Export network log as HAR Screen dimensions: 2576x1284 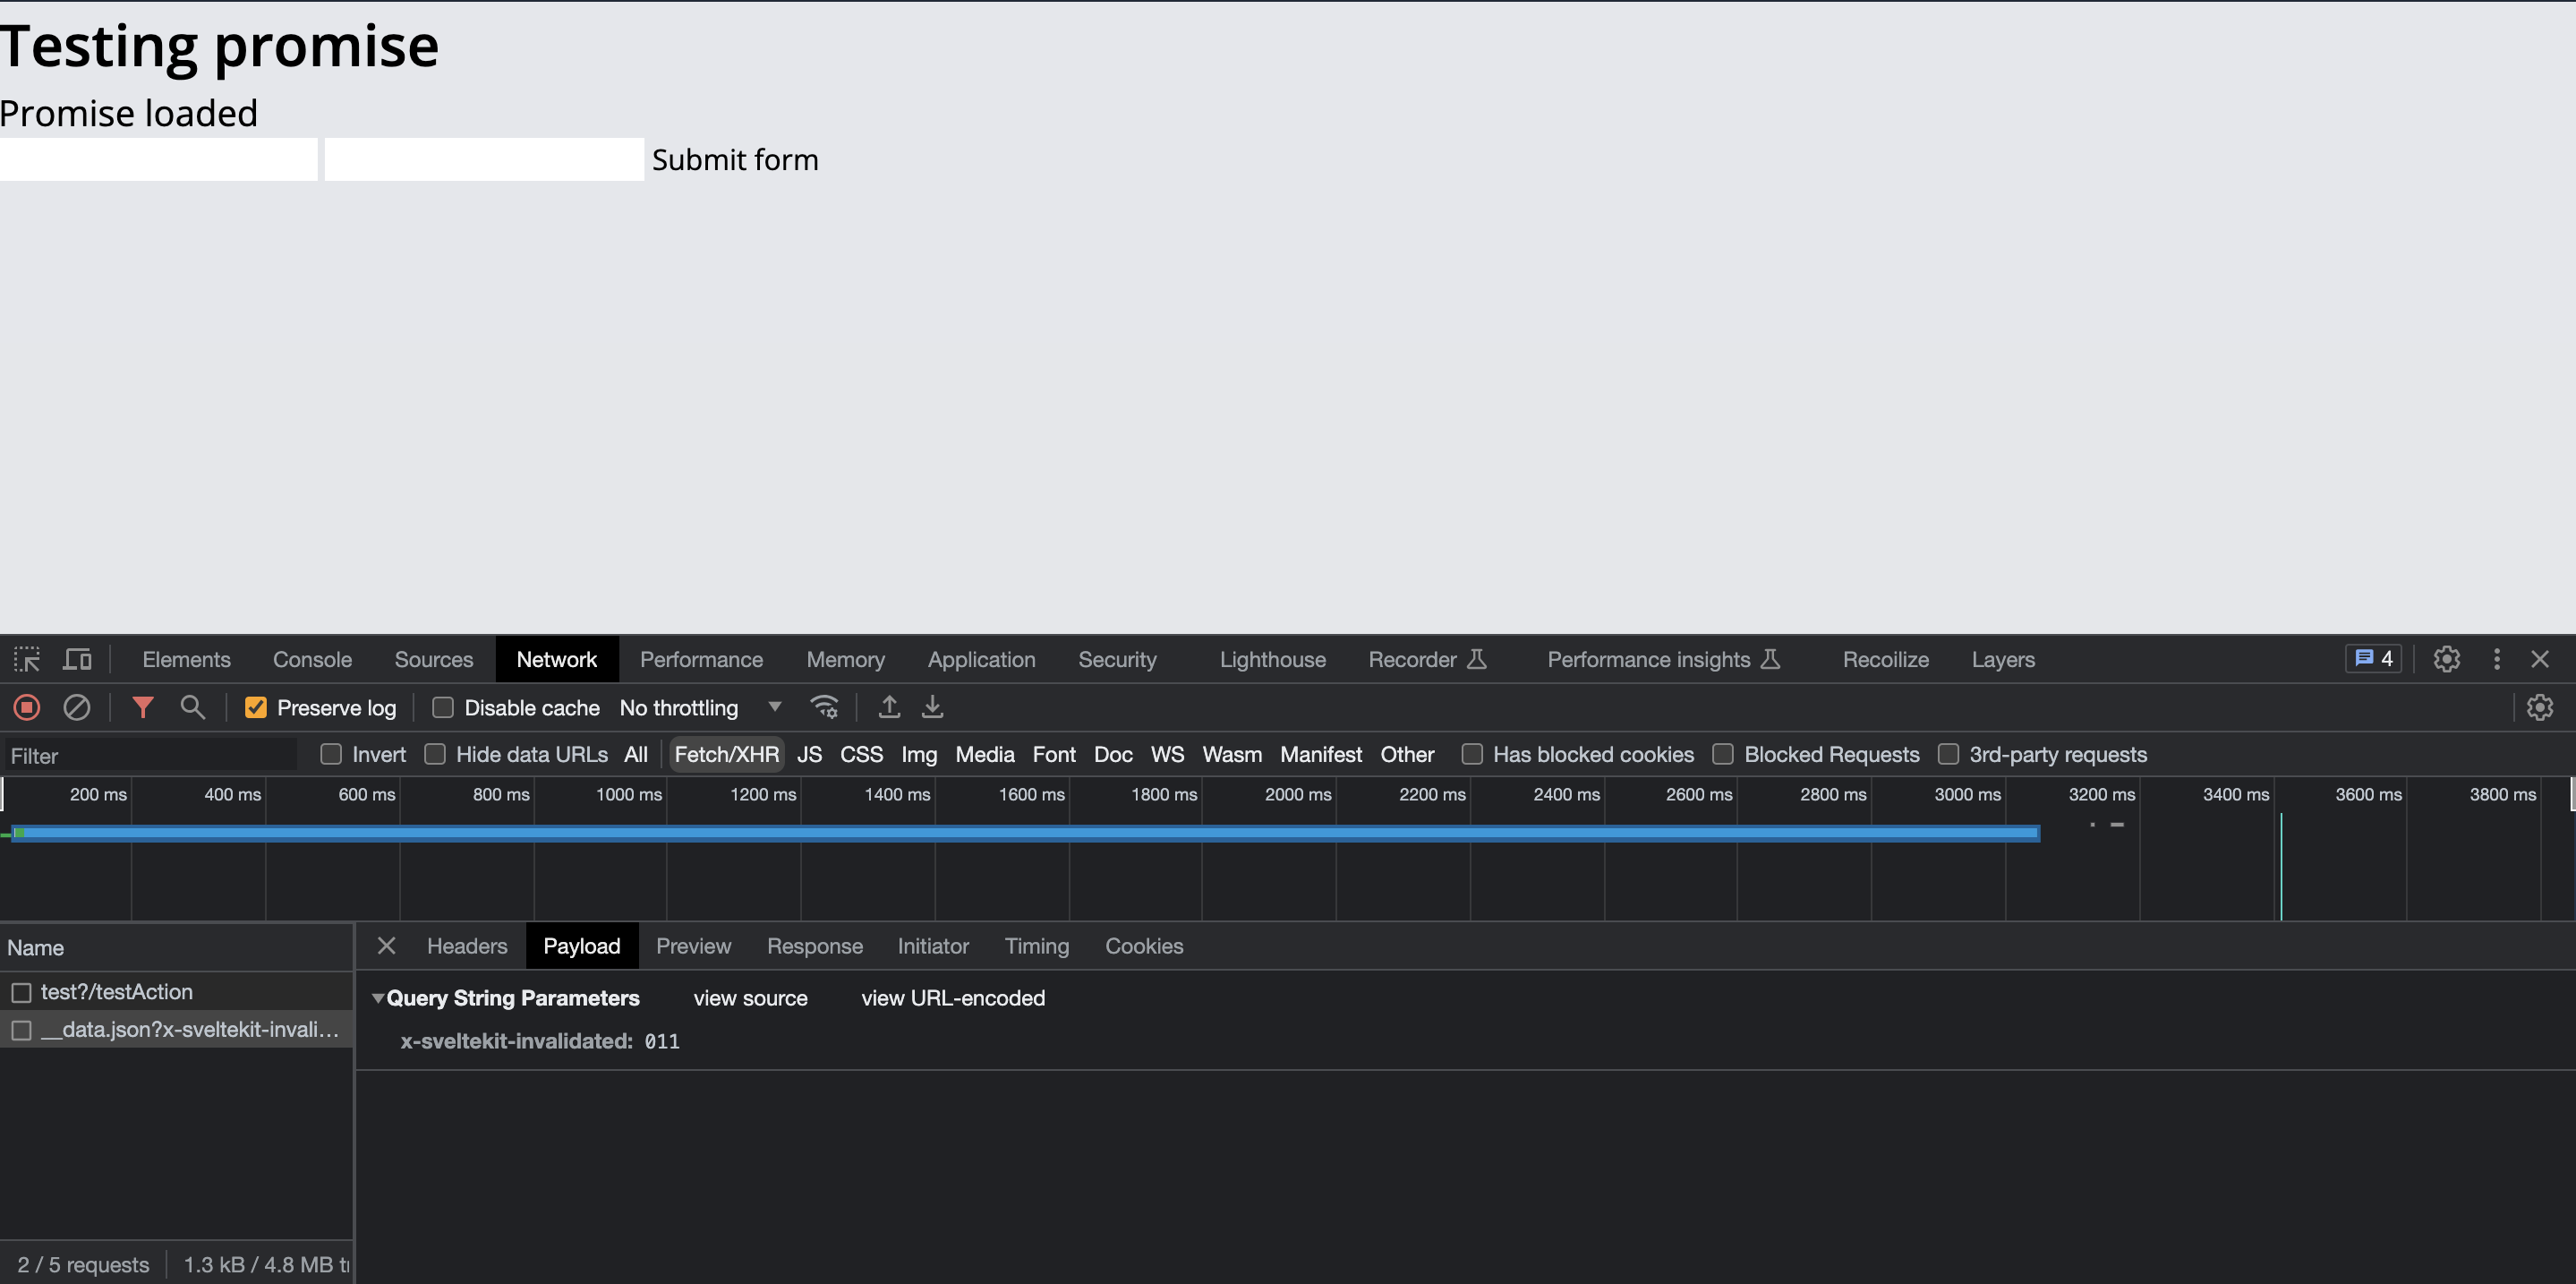click(932, 707)
